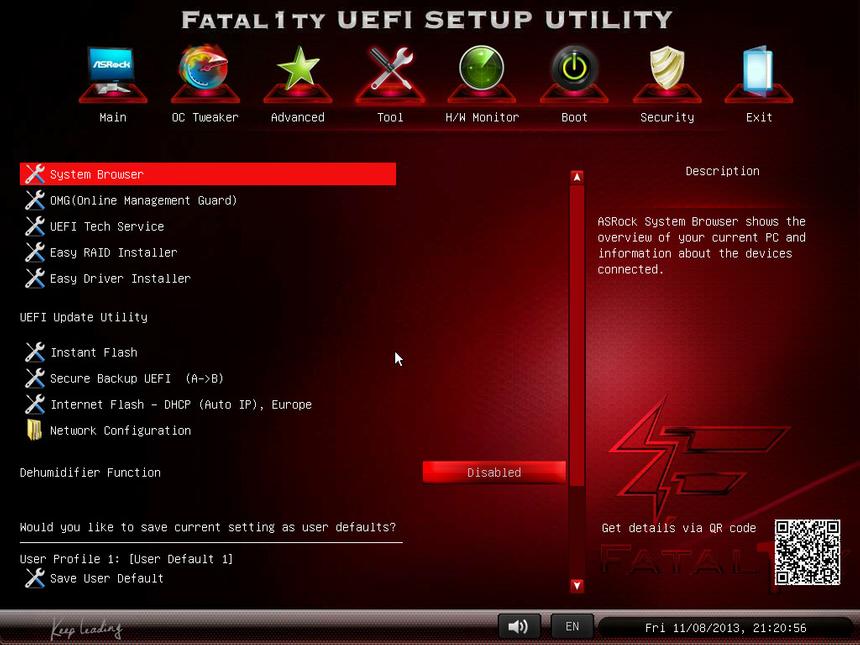Click the Boot power-button icon
The width and height of the screenshot is (860, 645).
[573, 72]
